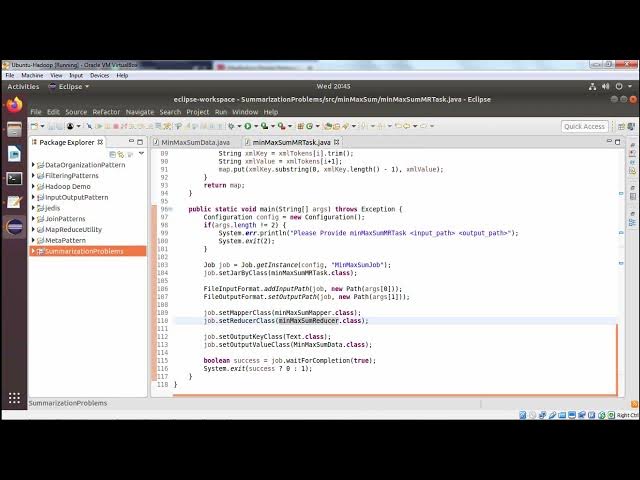Click line 96 folding marker in the gutter

[x=171, y=209]
